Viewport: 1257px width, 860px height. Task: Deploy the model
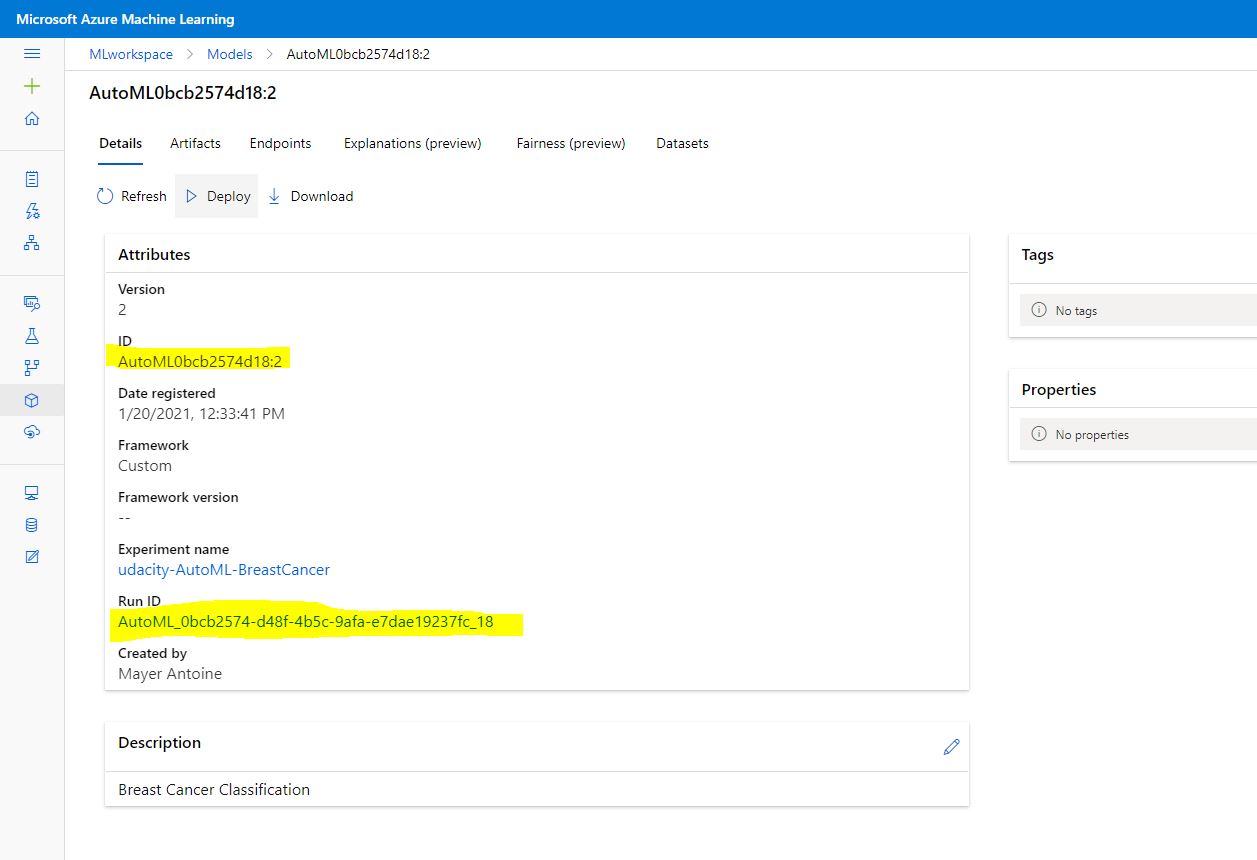217,196
